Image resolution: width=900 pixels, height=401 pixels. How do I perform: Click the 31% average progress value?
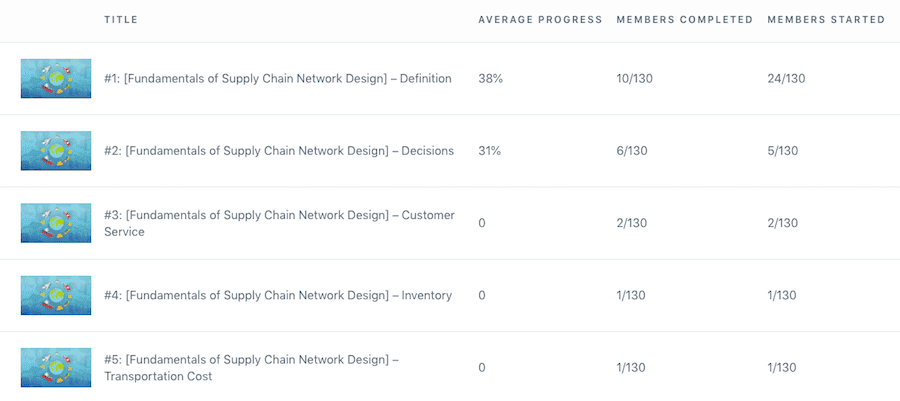tap(489, 151)
